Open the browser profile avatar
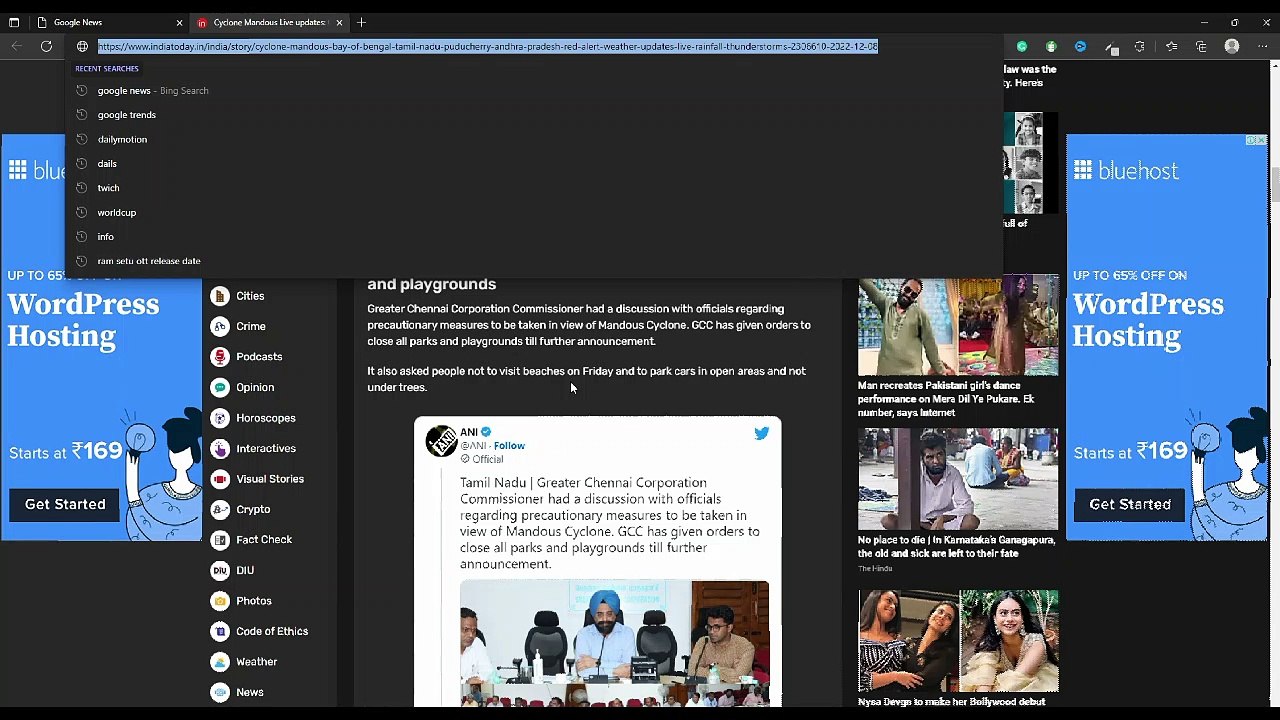The height and width of the screenshot is (720, 1280). click(x=1232, y=46)
